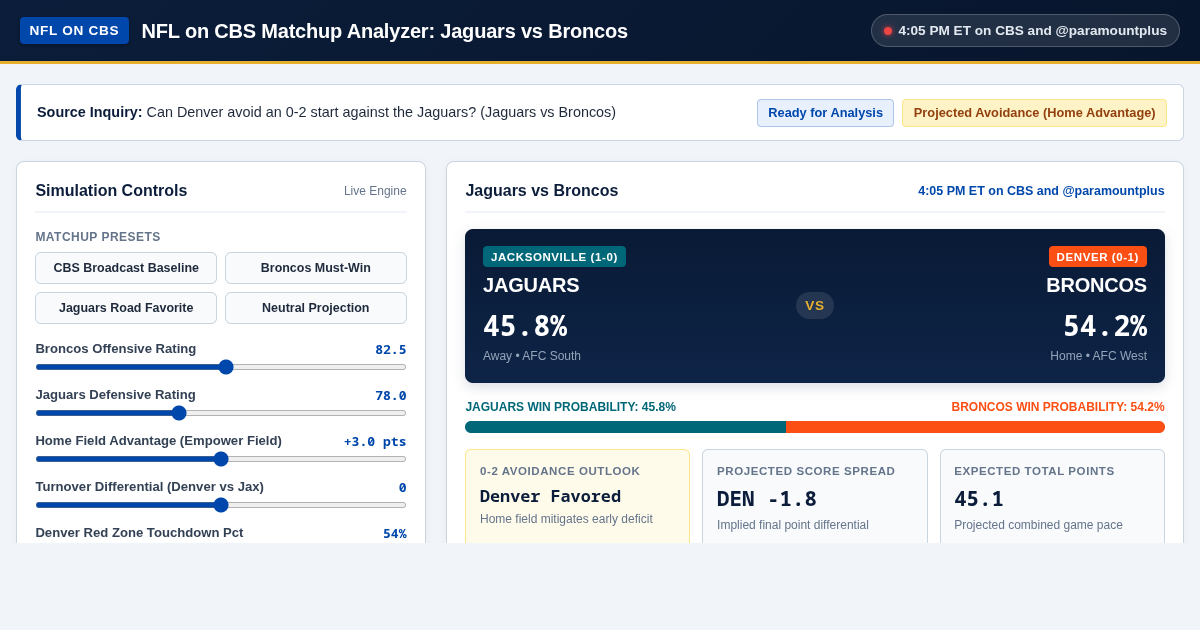Viewport: 1200px width, 630px height.
Task: Open the 0-2 Avoidance Outlook card
Action: (x=577, y=497)
